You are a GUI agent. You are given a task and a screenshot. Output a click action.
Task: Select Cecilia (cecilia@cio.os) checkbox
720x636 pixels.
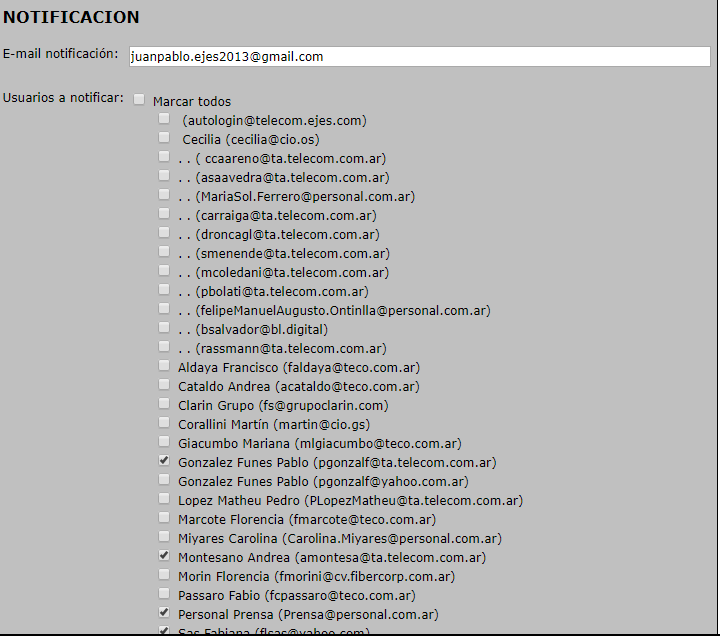click(x=164, y=139)
